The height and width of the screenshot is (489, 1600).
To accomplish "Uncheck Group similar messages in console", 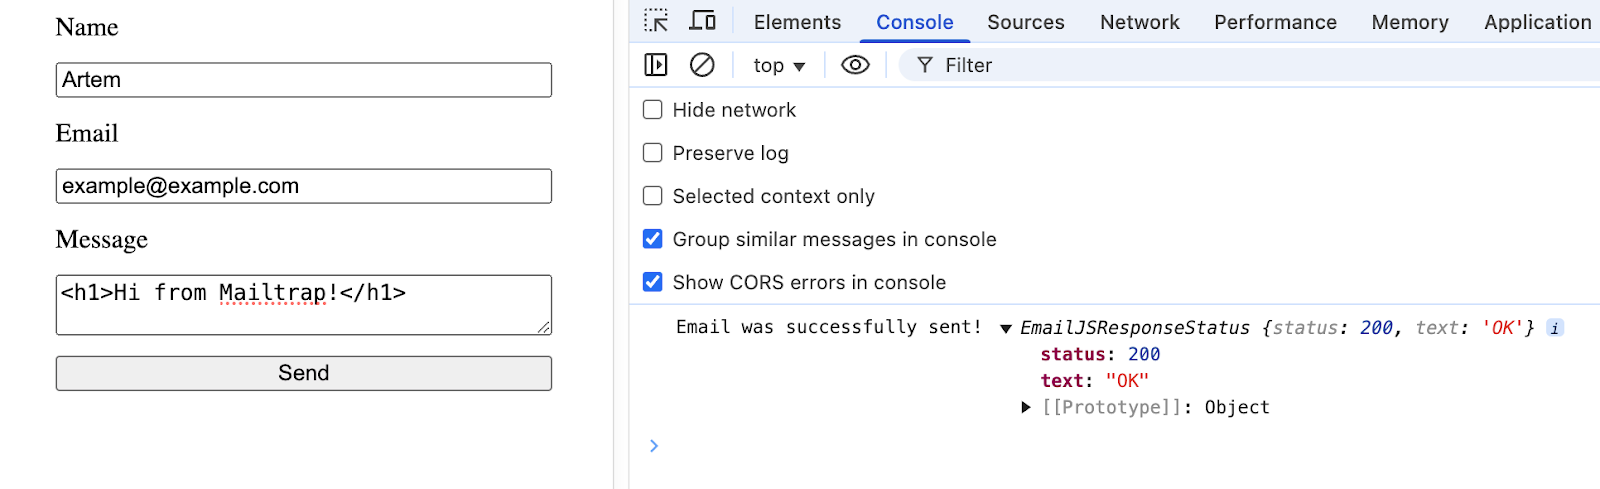I will pos(653,239).
